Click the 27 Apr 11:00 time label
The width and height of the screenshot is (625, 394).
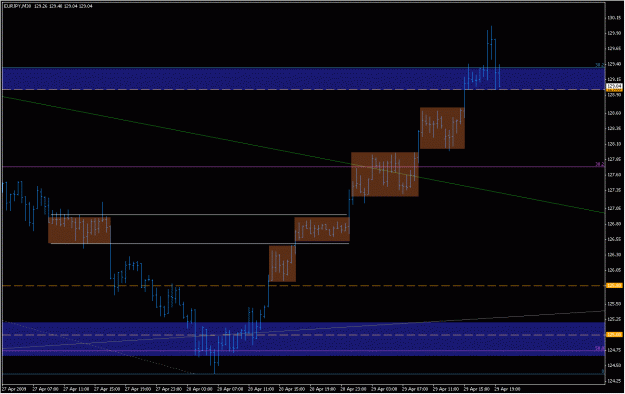tap(76, 389)
